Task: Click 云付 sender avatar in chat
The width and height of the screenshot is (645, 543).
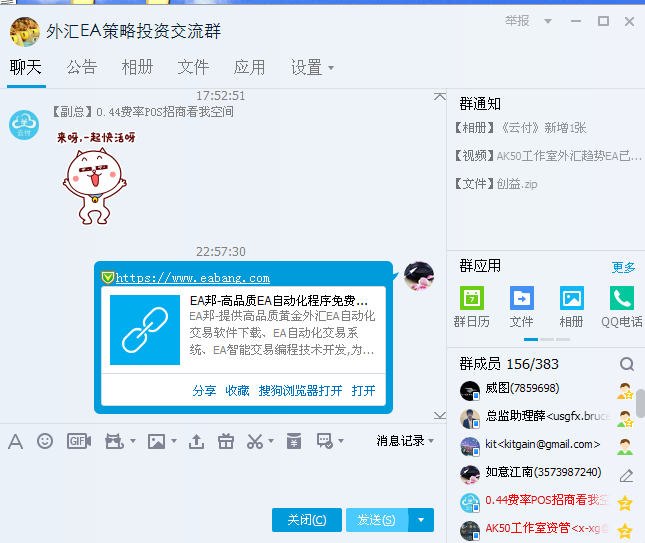Action: pos(24,125)
